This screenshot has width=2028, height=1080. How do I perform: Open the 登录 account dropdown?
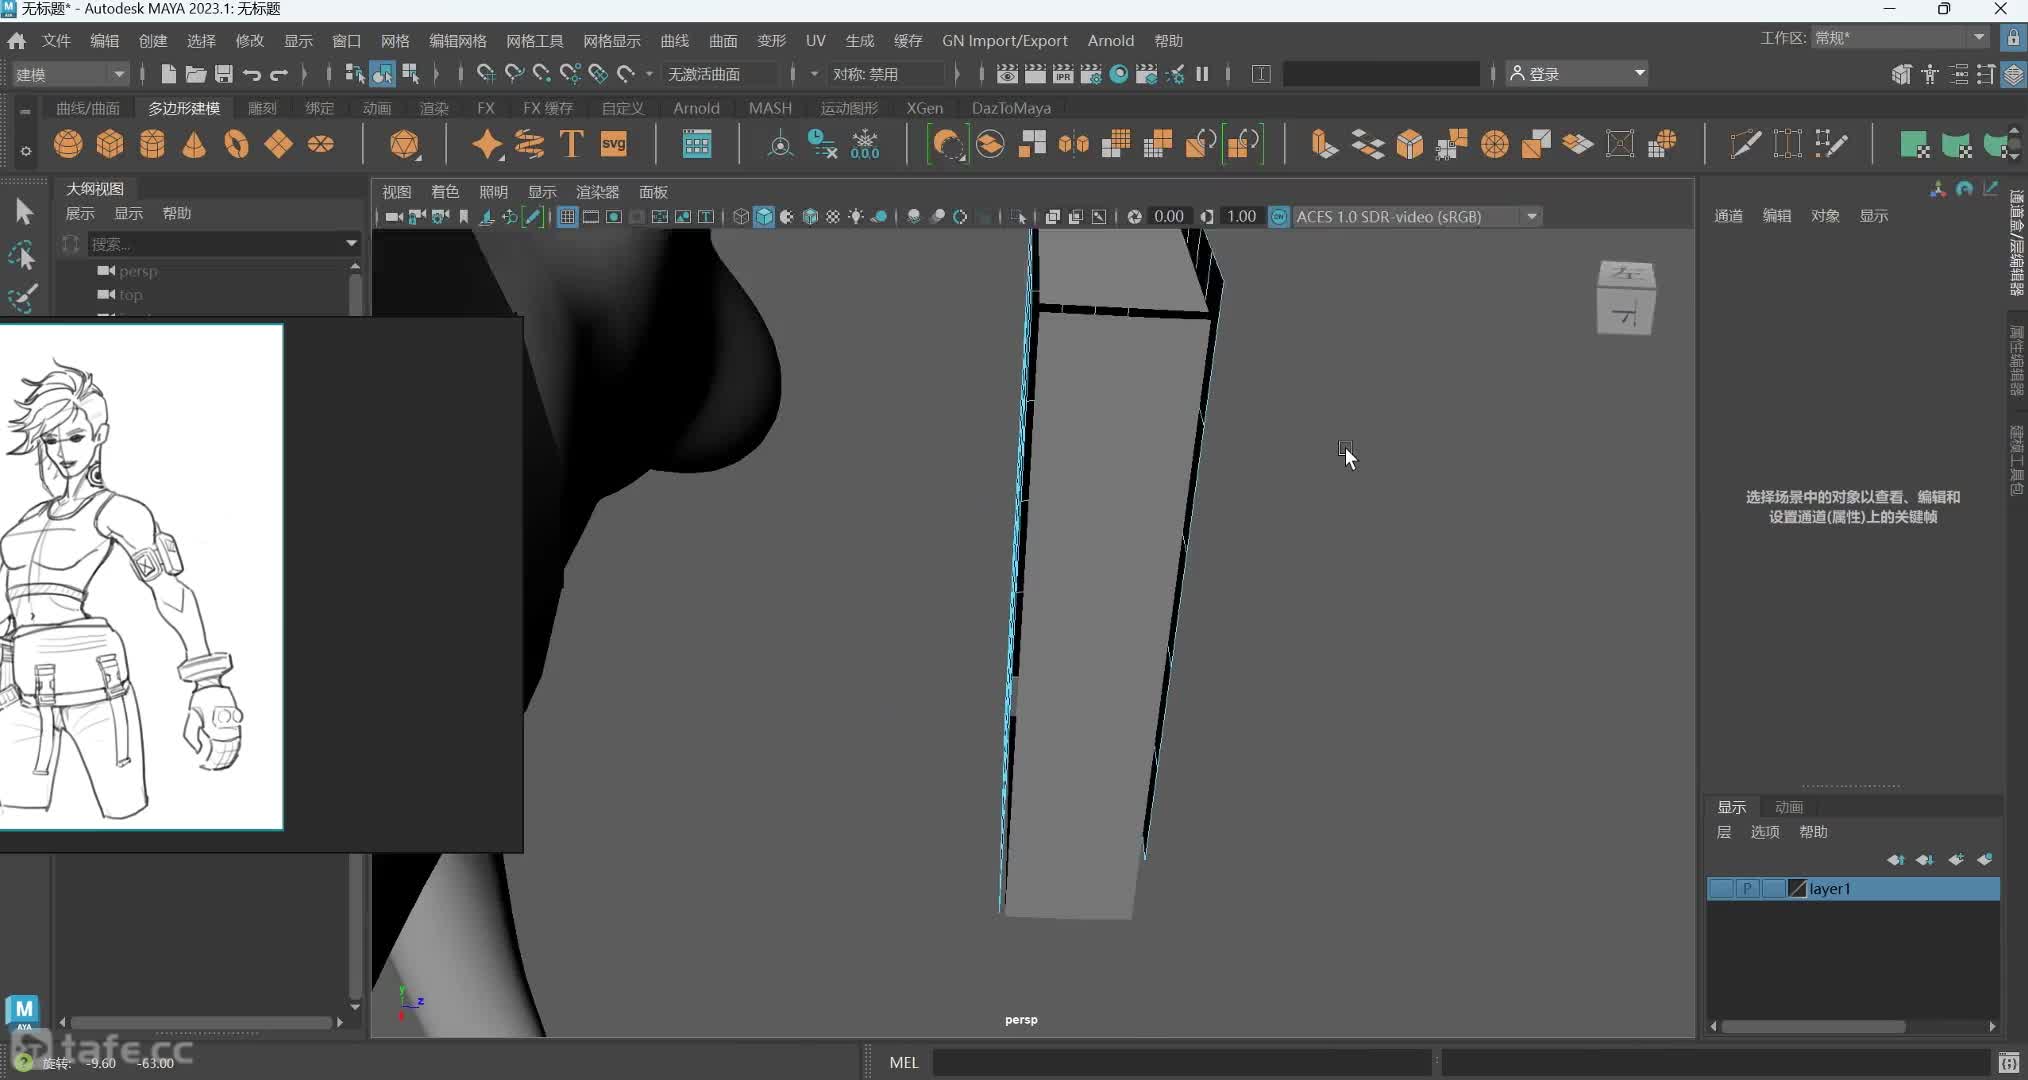click(x=1576, y=74)
